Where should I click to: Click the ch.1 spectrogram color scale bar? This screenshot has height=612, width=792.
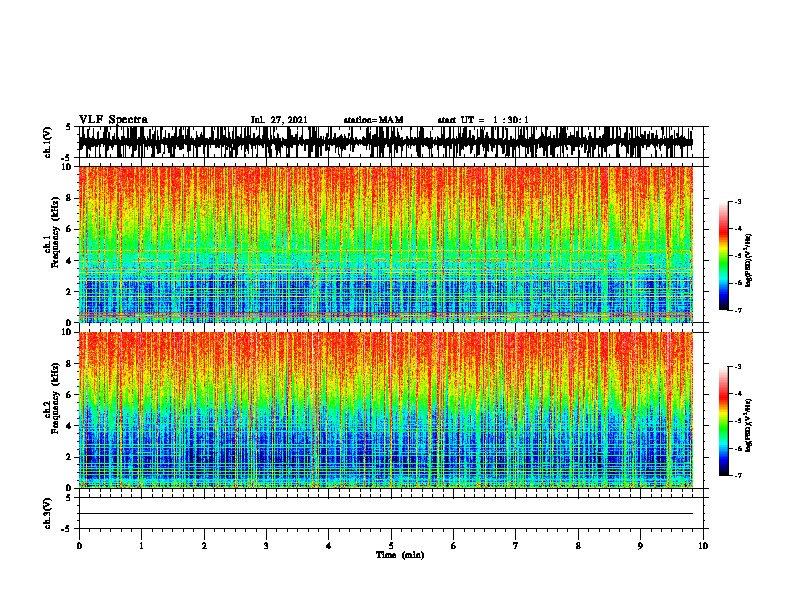[x=724, y=256]
